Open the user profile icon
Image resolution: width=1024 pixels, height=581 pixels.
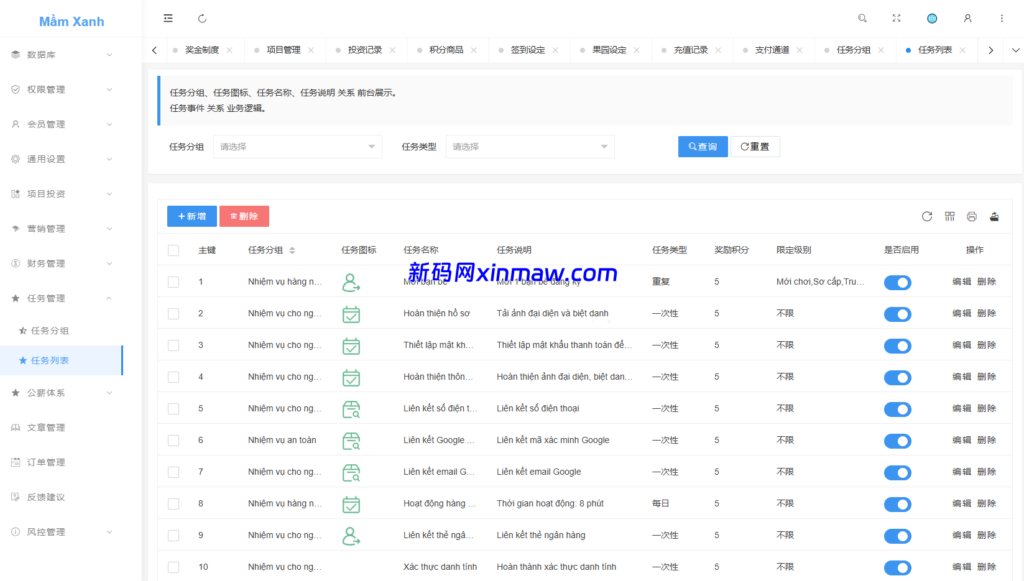[967, 18]
